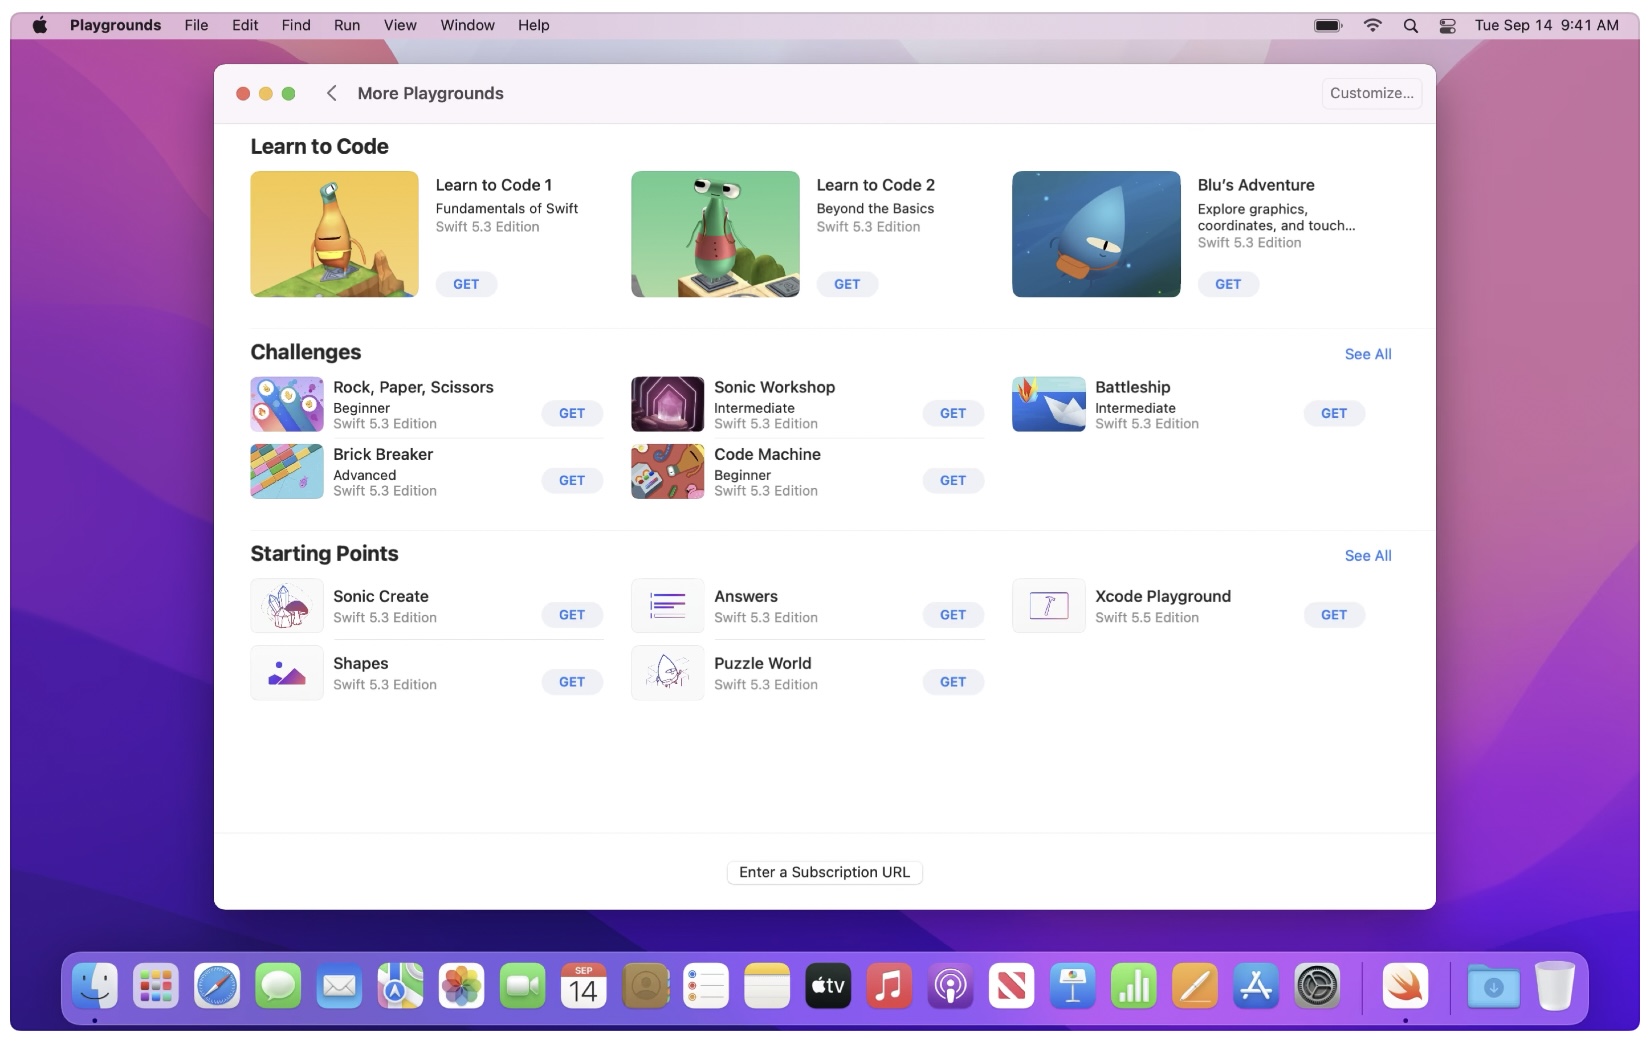
Task: Click the Xcode Playground title text
Action: 1163,596
